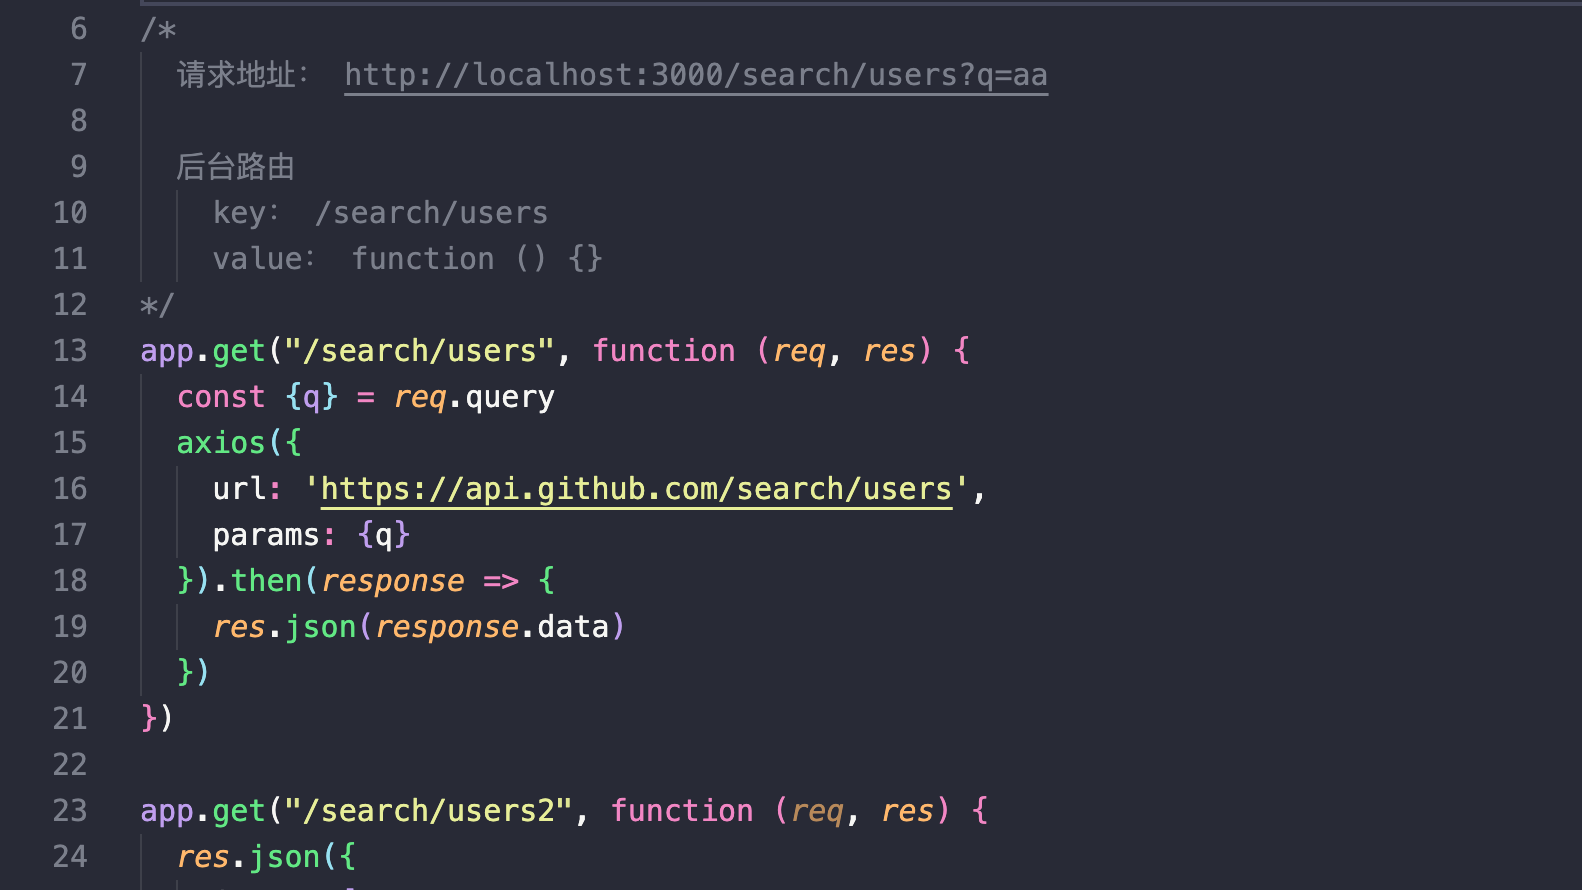Click closing '})' on line 20

coord(193,672)
